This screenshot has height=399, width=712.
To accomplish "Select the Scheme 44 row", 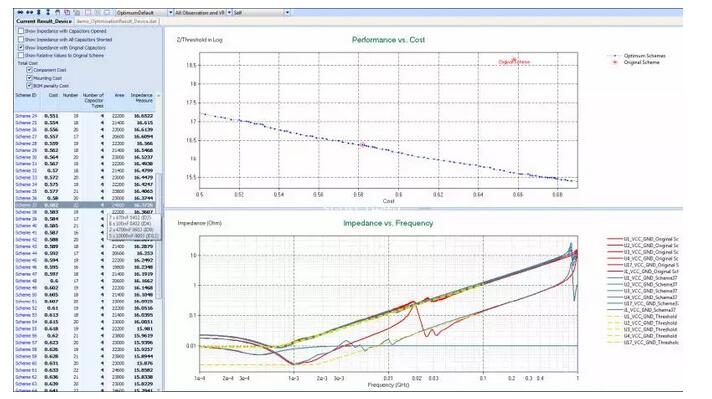I will click(85, 253).
